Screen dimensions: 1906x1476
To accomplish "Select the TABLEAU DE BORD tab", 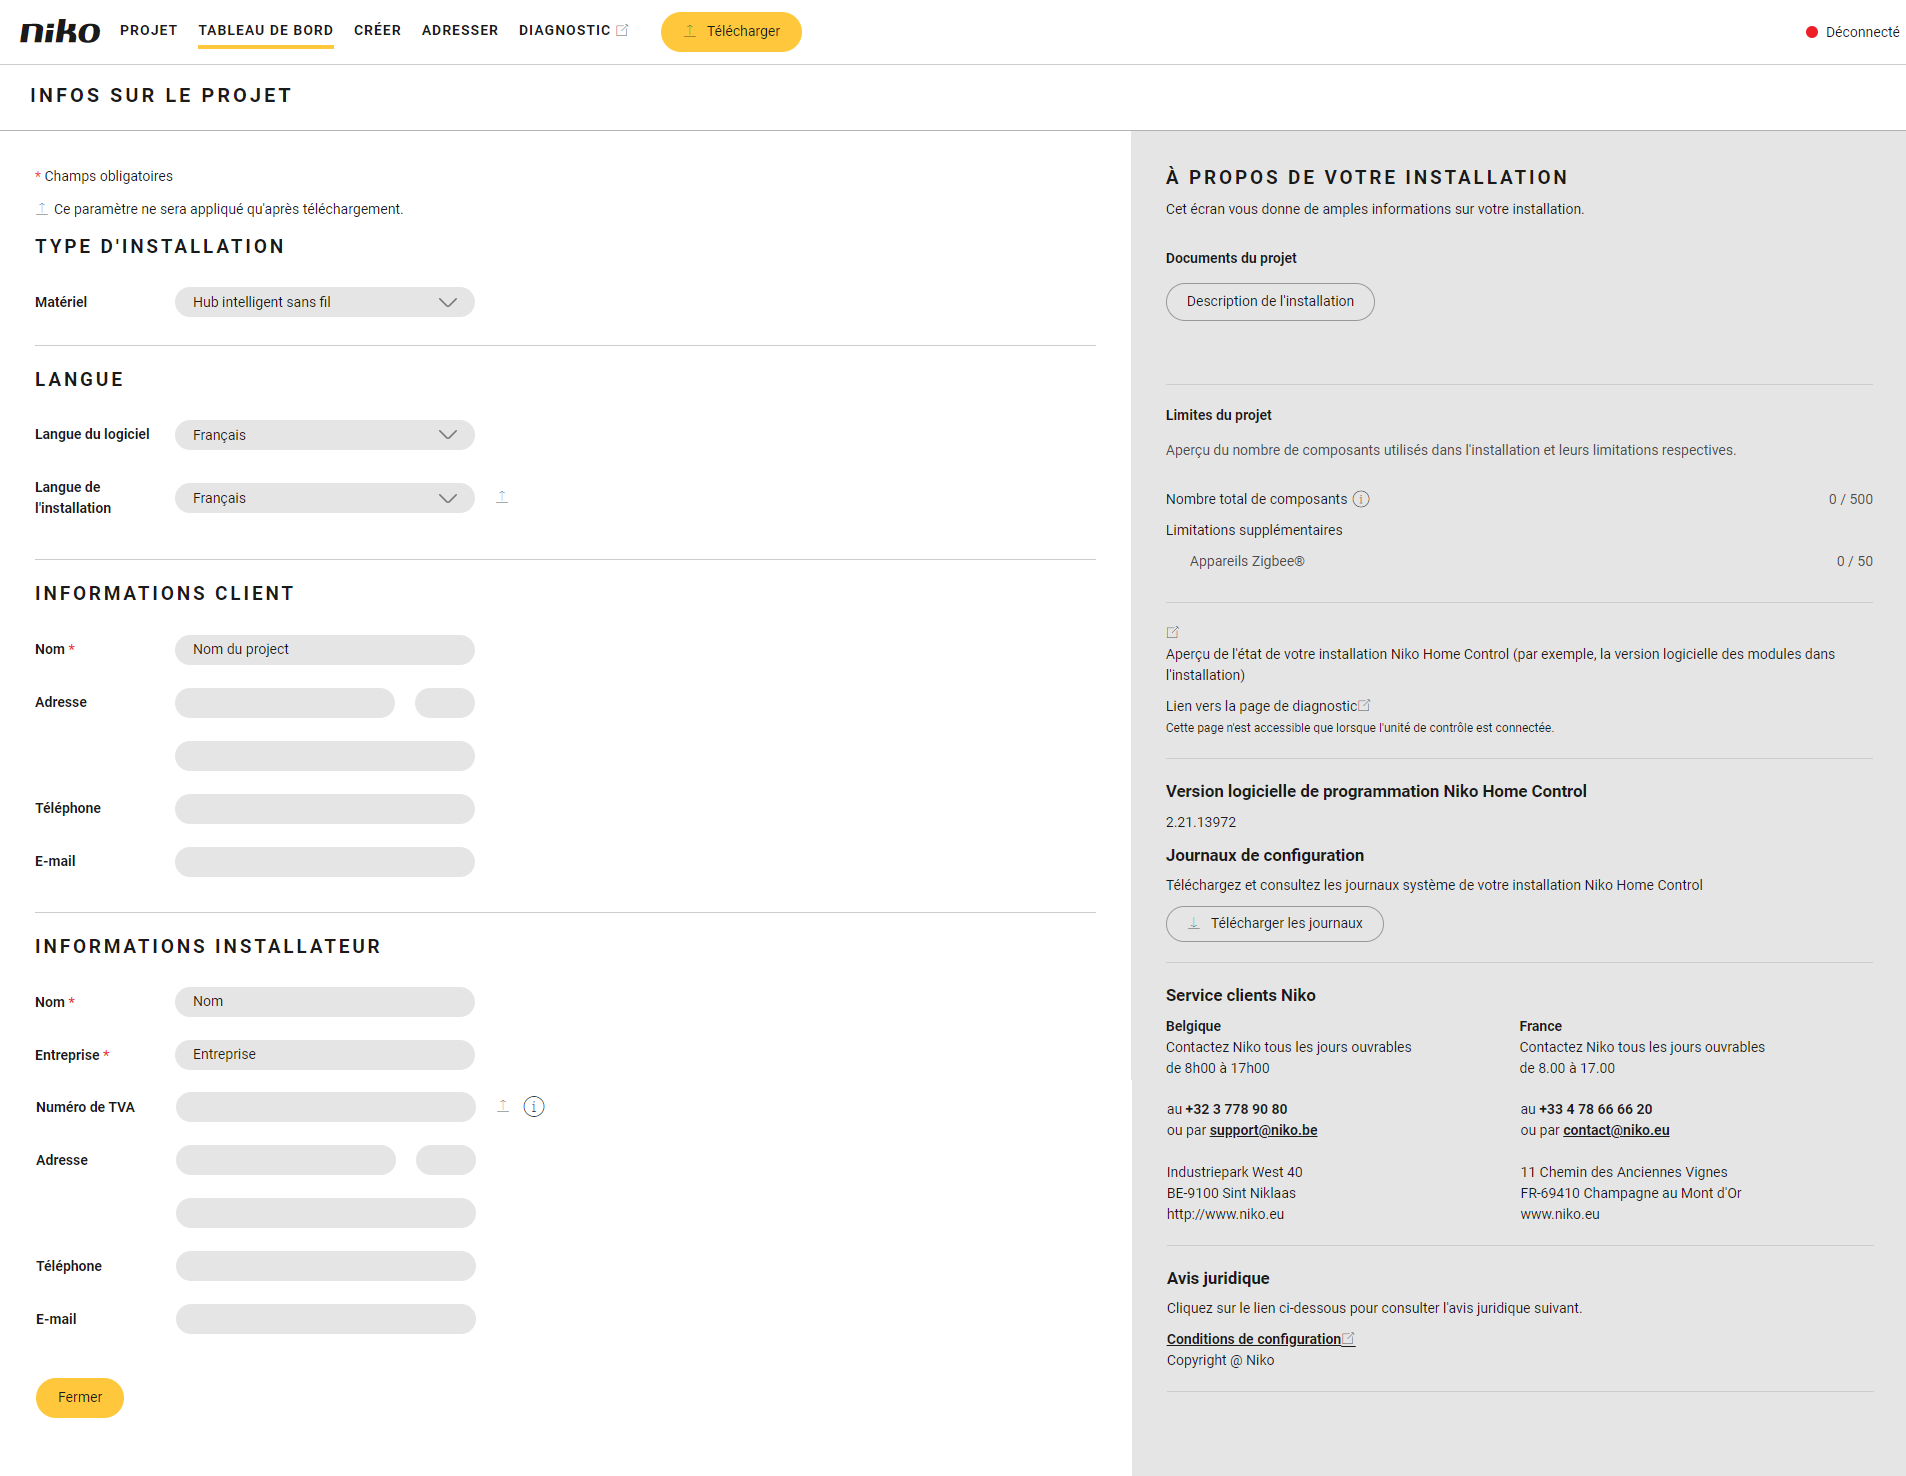I will pyautogui.click(x=266, y=30).
